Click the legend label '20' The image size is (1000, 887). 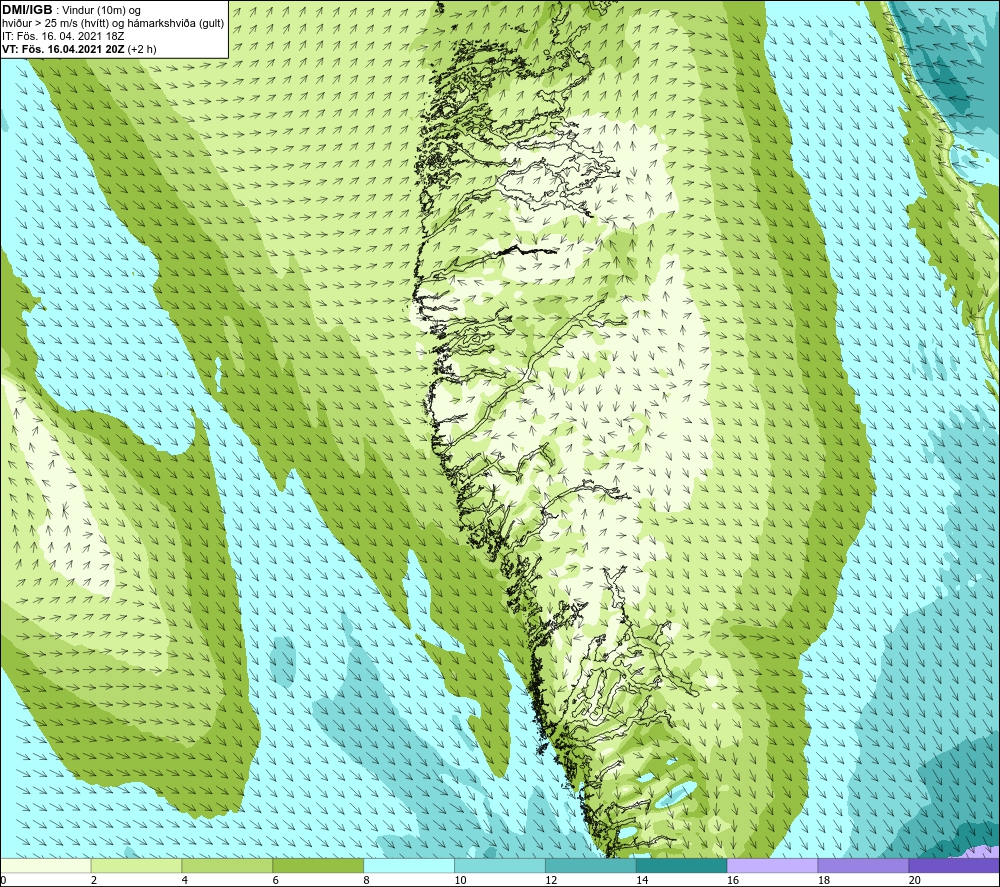(915, 881)
